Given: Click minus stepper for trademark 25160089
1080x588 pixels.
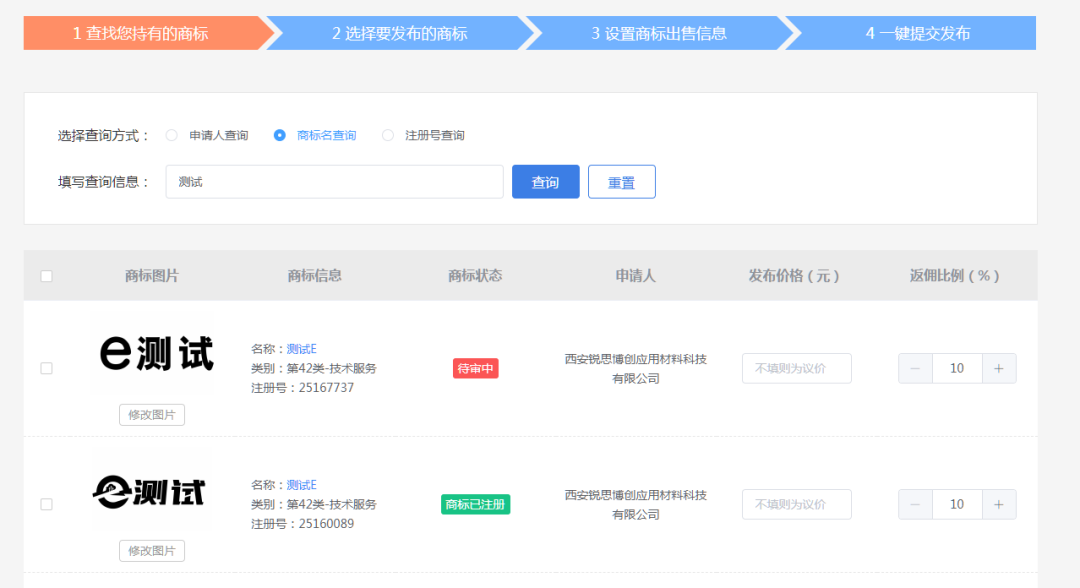Looking at the screenshot, I should coord(915,504).
